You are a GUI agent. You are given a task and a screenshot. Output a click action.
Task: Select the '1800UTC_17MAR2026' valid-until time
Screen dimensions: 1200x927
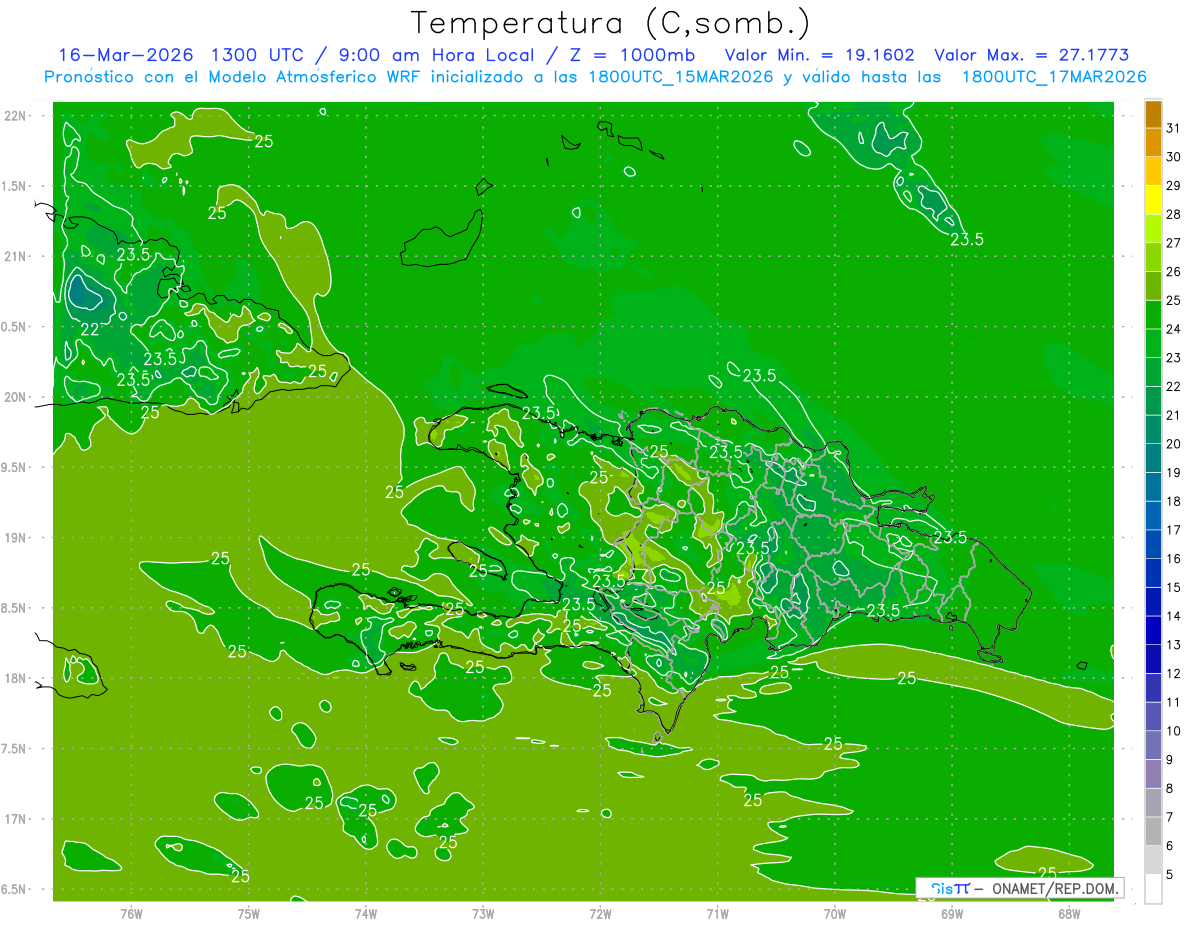1054,77
